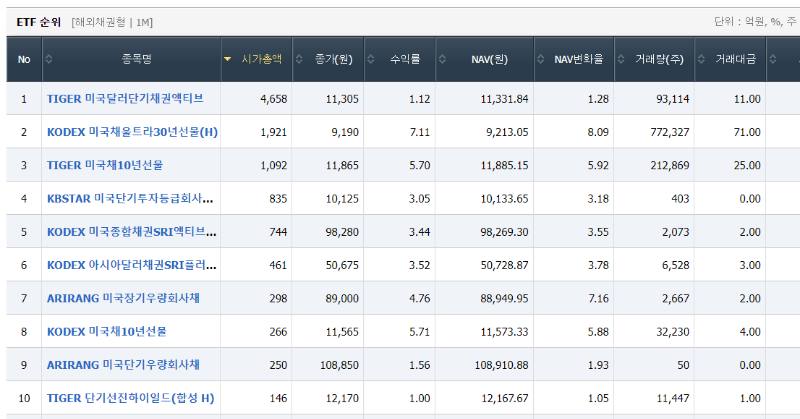This screenshot has width=800, height=419.
Task: Select NAV change value 3.78
Action: pos(598,265)
